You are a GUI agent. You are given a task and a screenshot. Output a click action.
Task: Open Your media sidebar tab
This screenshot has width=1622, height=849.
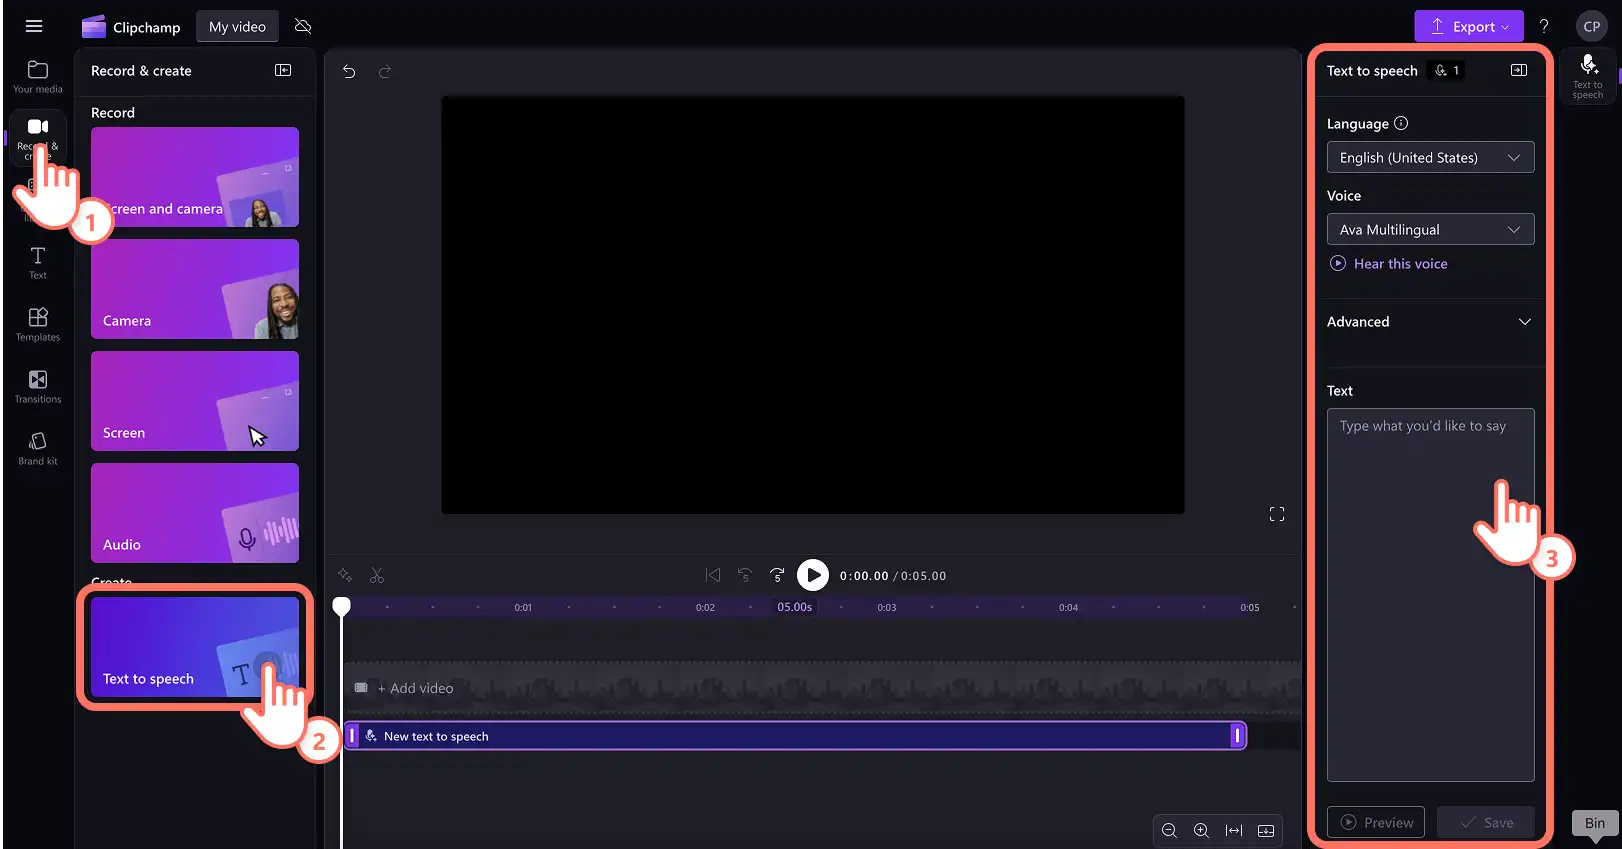click(x=38, y=77)
